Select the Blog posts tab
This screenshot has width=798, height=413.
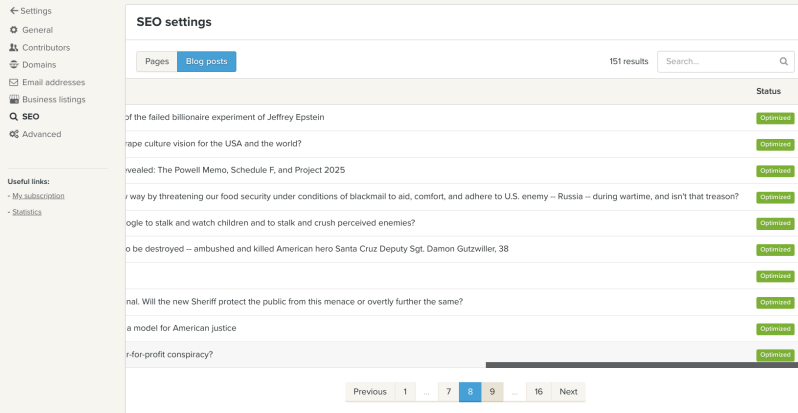point(206,62)
